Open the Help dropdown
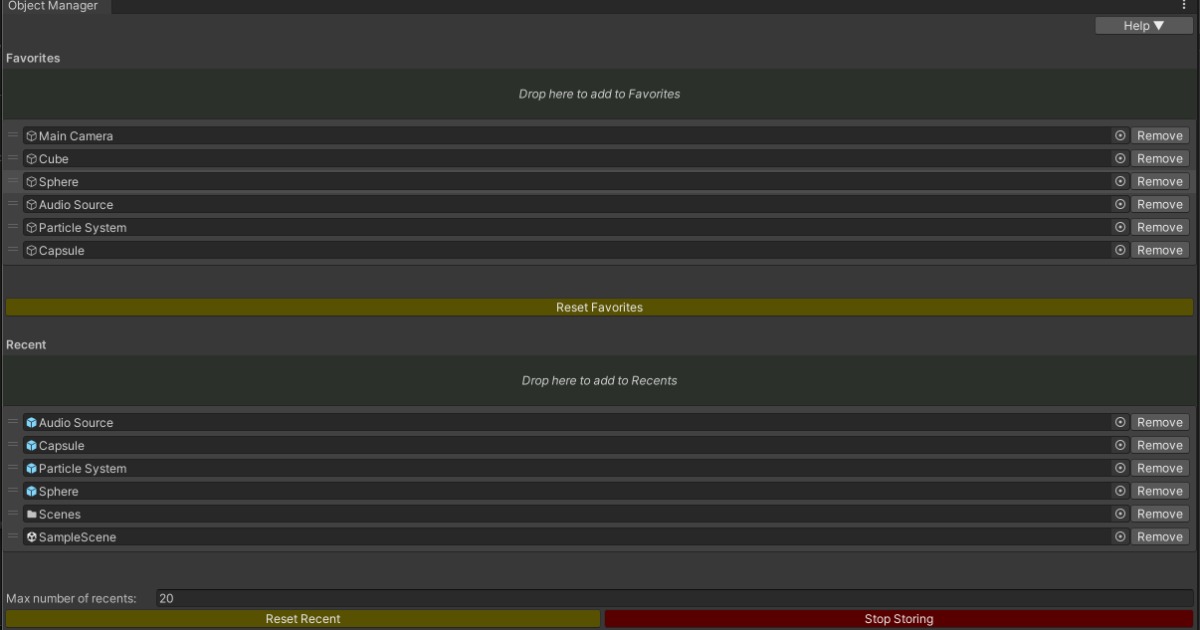1200x630 pixels. point(1144,26)
